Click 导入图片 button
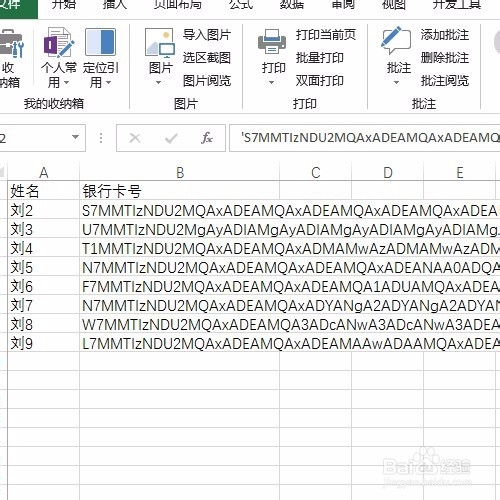 tap(207, 35)
